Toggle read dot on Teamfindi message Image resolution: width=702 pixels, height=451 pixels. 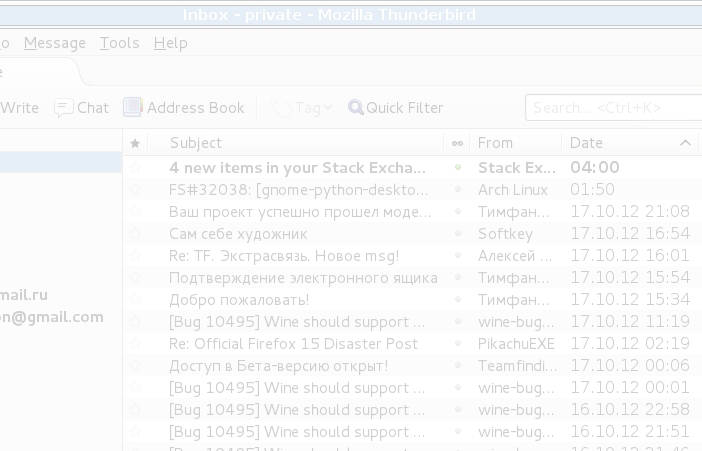point(458,365)
